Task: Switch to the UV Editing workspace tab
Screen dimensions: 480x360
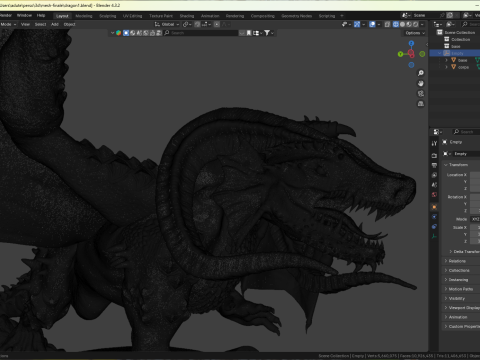Action: click(x=132, y=16)
